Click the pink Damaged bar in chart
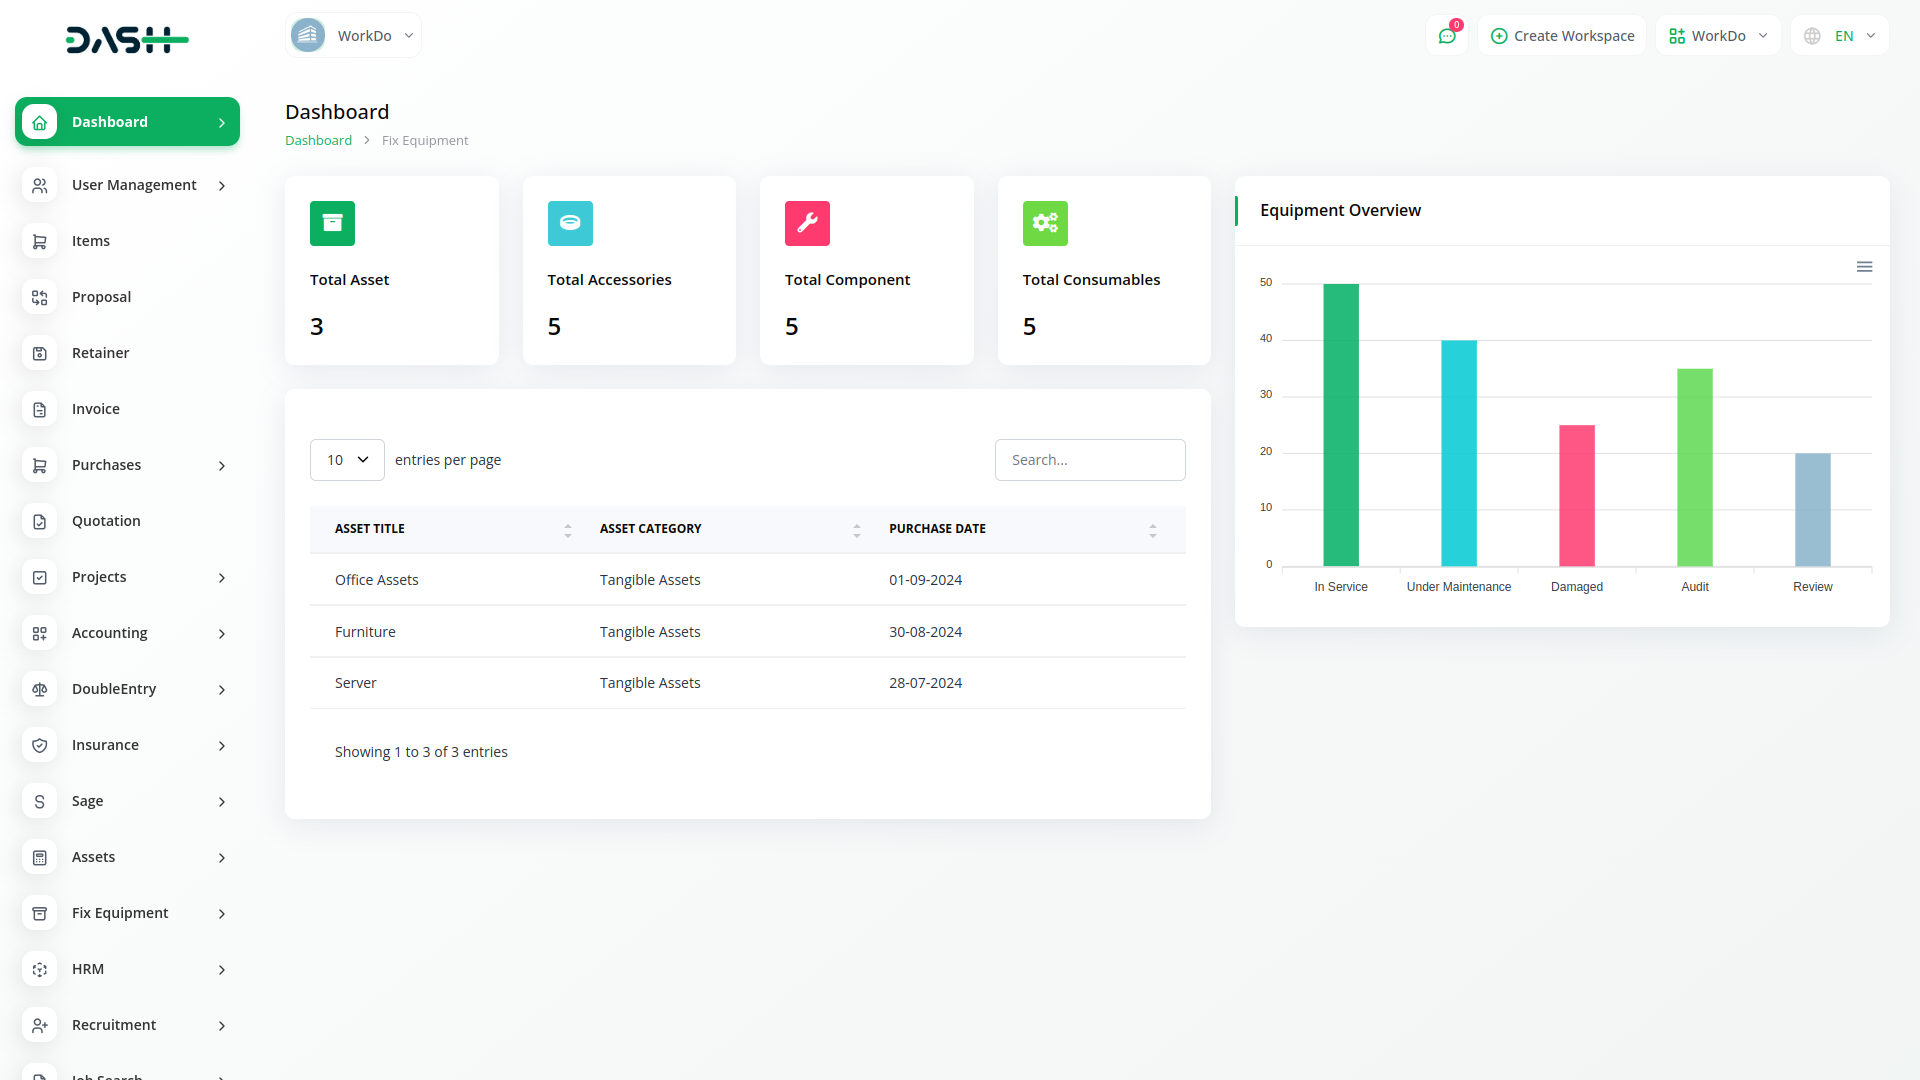Image resolution: width=1920 pixels, height=1080 pixels. pyautogui.click(x=1576, y=495)
